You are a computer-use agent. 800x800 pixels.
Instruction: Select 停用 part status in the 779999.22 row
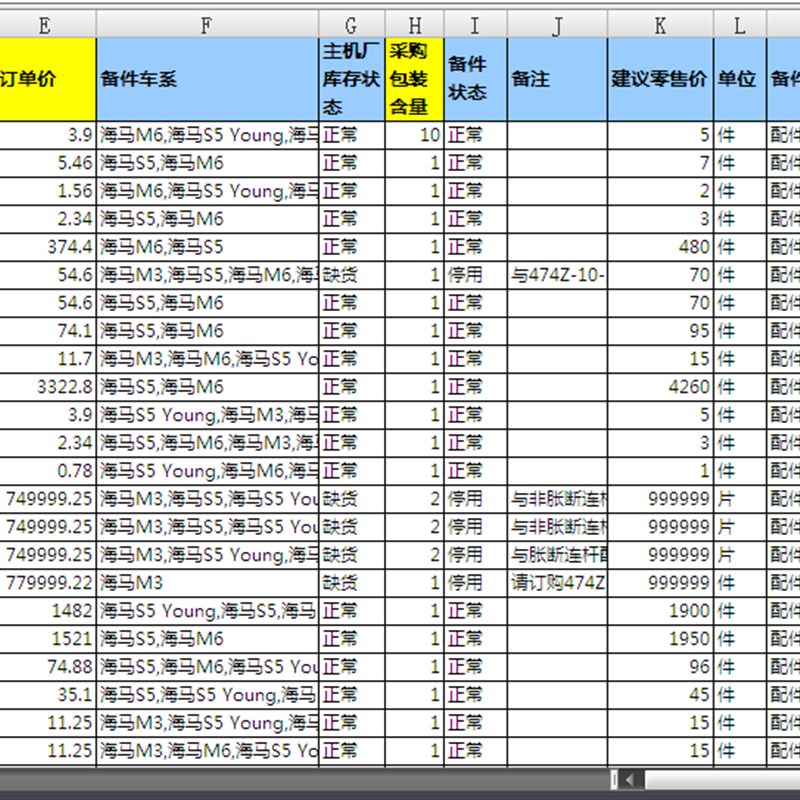point(476,583)
